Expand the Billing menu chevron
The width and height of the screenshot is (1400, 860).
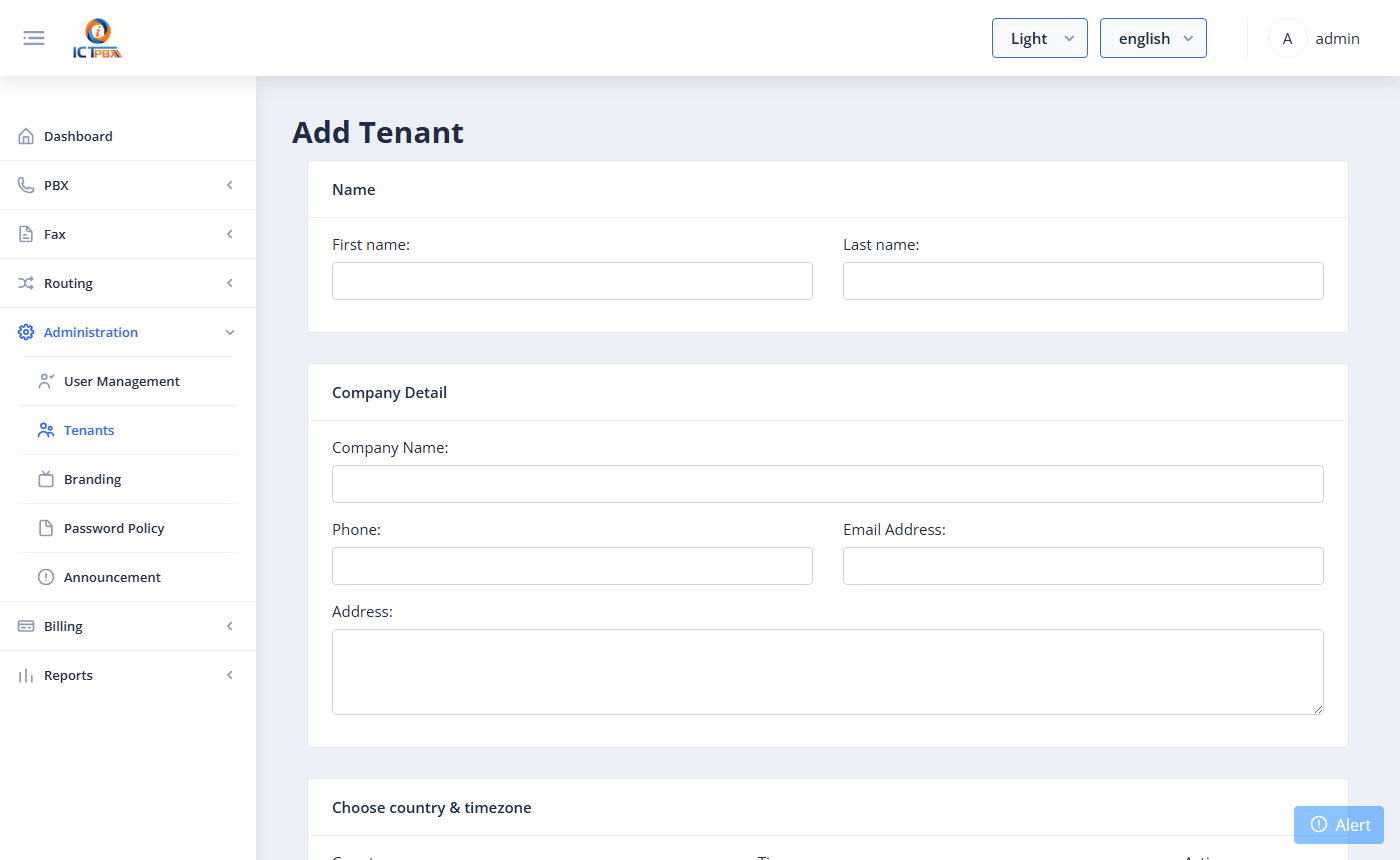click(x=230, y=626)
